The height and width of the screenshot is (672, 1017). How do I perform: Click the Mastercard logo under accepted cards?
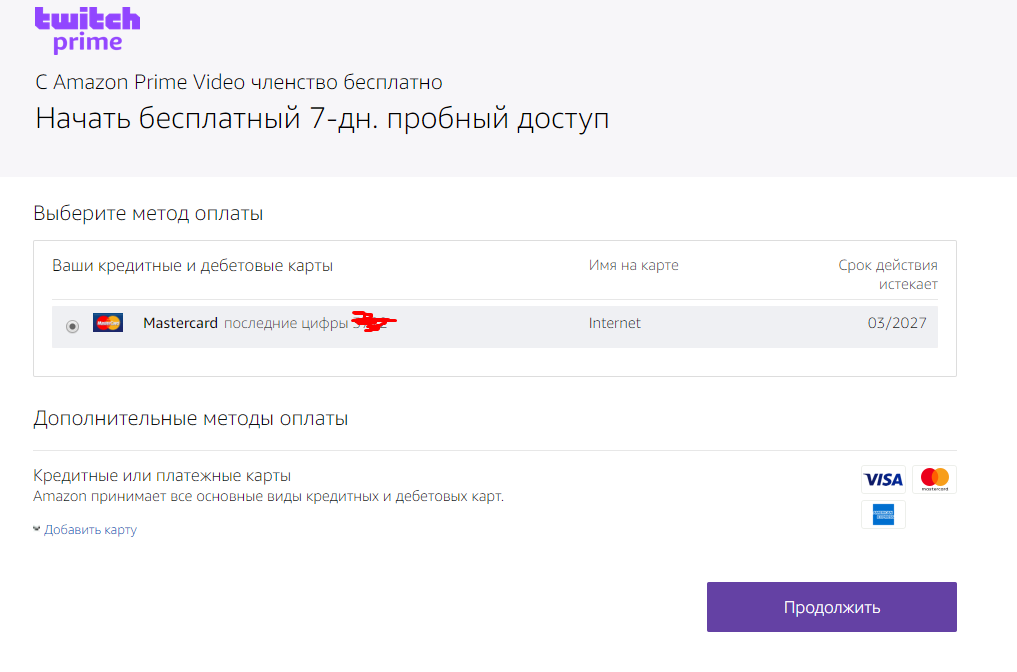[935, 479]
